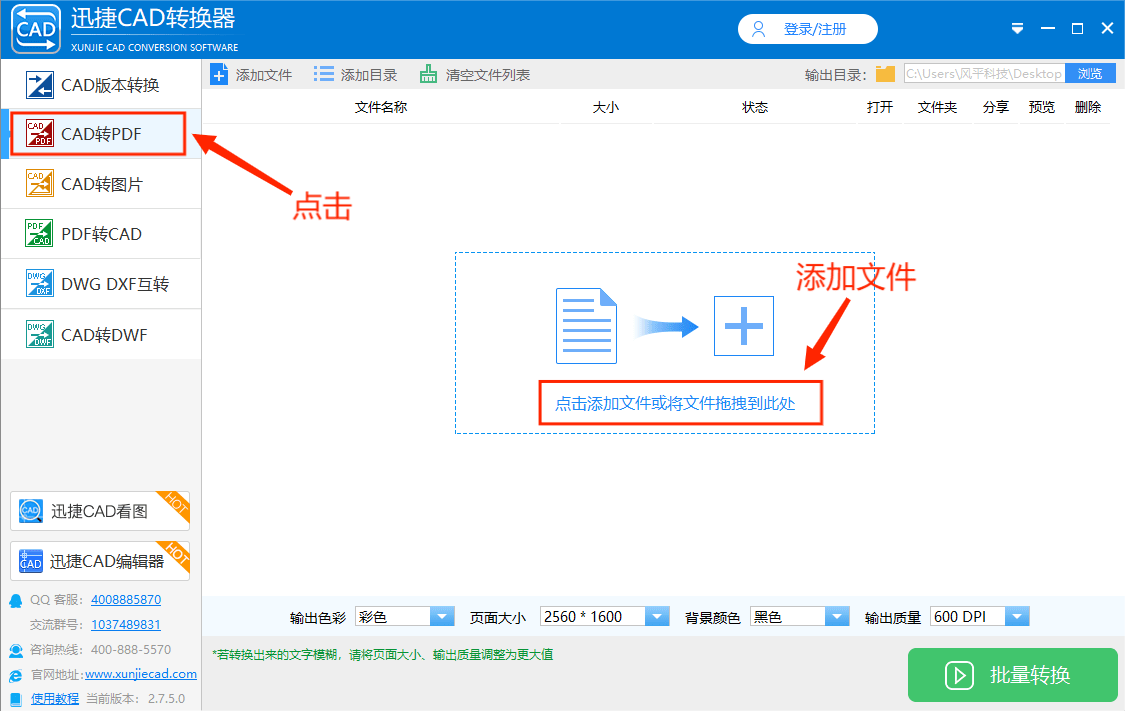Click the CAD to image icon

tap(39, 184)
